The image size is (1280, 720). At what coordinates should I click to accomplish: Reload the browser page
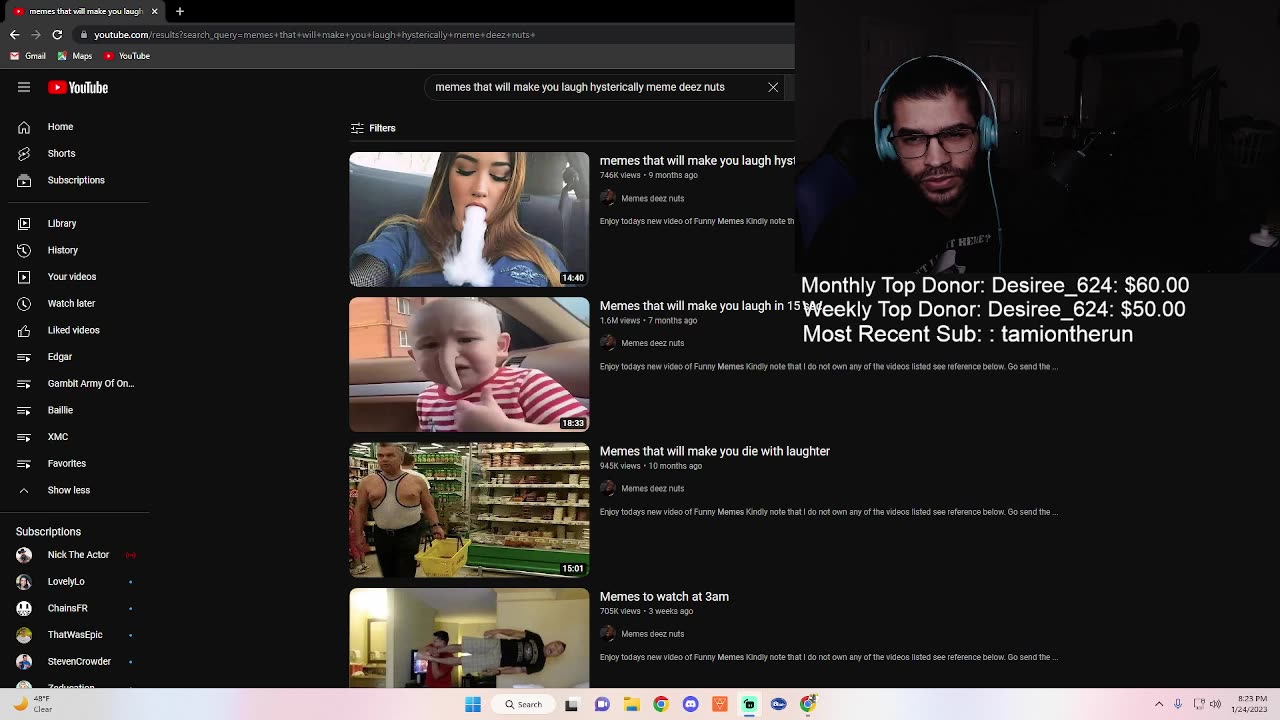[x=58, y=35]
